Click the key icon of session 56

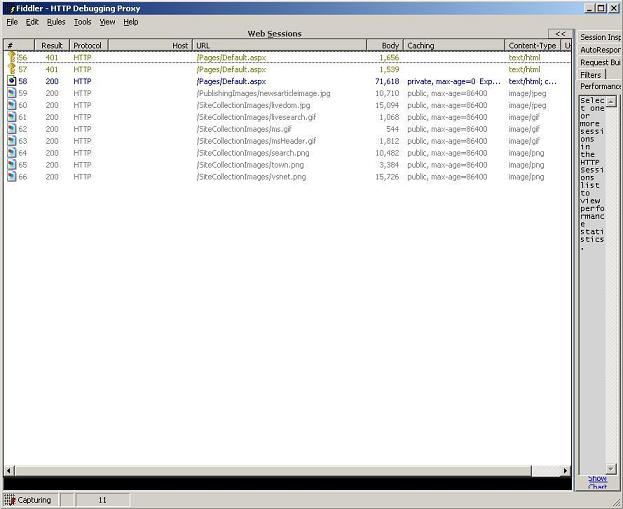(12, 57)
